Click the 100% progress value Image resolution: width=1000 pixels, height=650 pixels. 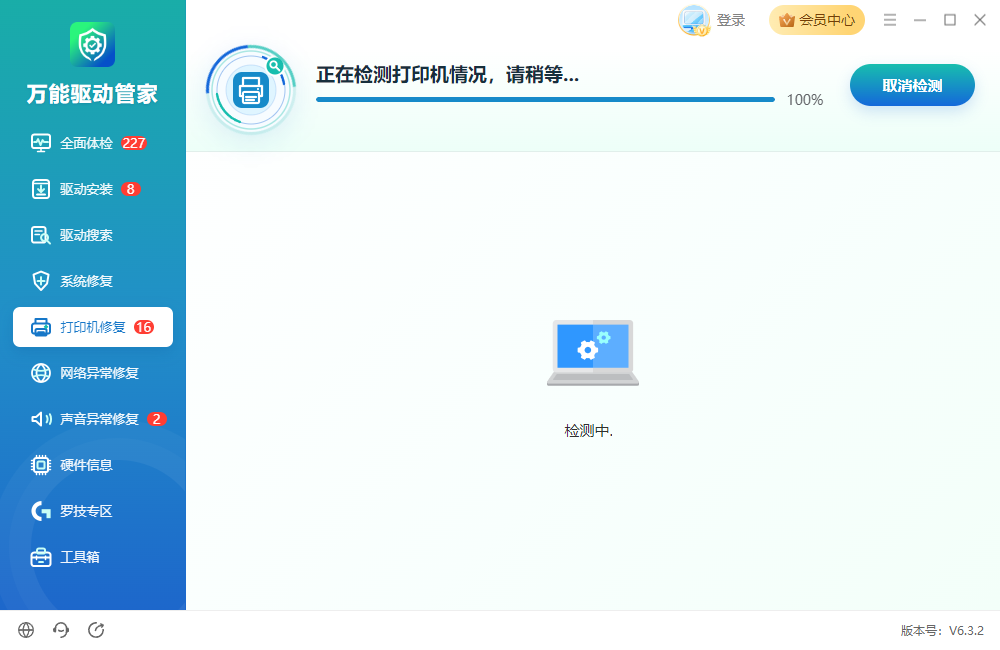[805, 100]
